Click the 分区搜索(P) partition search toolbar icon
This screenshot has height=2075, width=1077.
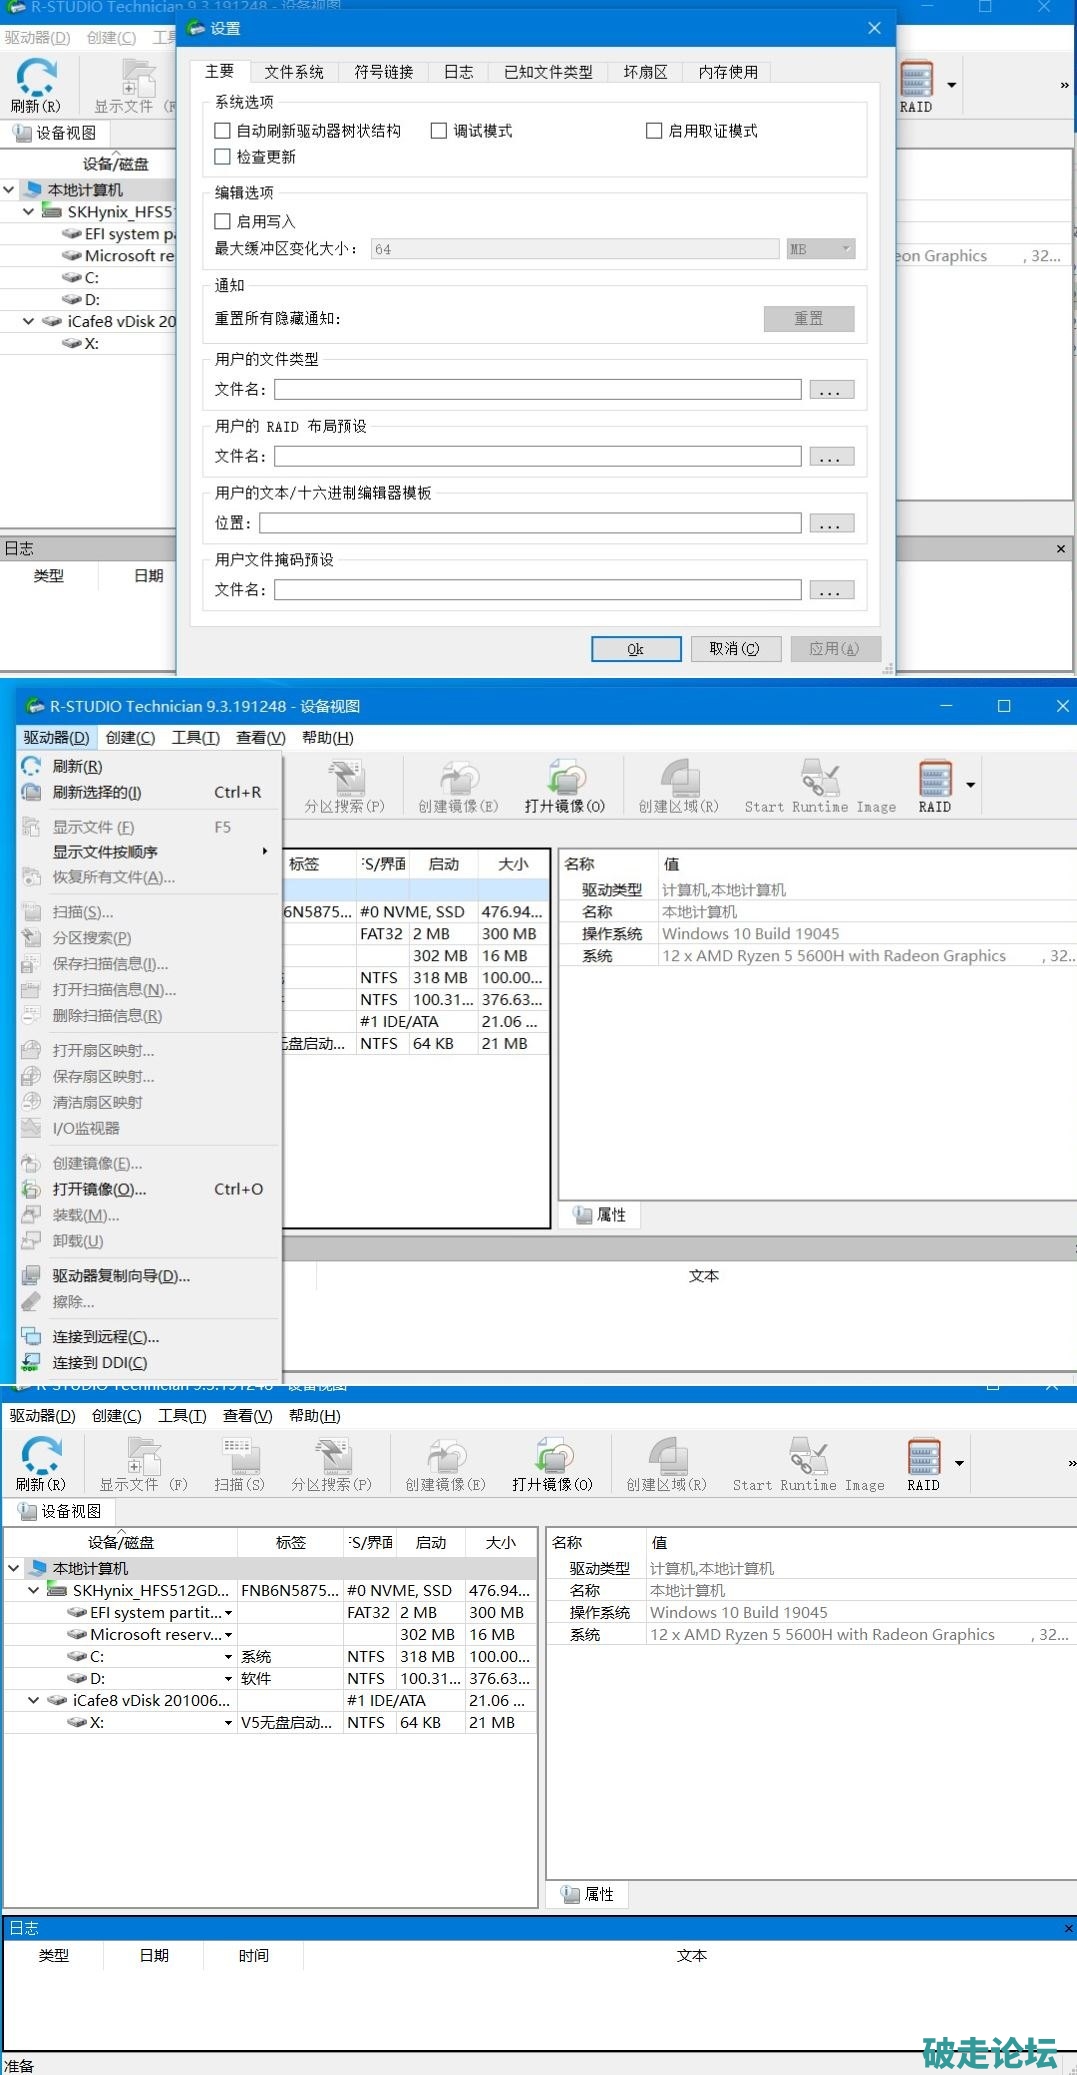[x=331, y=1463]
